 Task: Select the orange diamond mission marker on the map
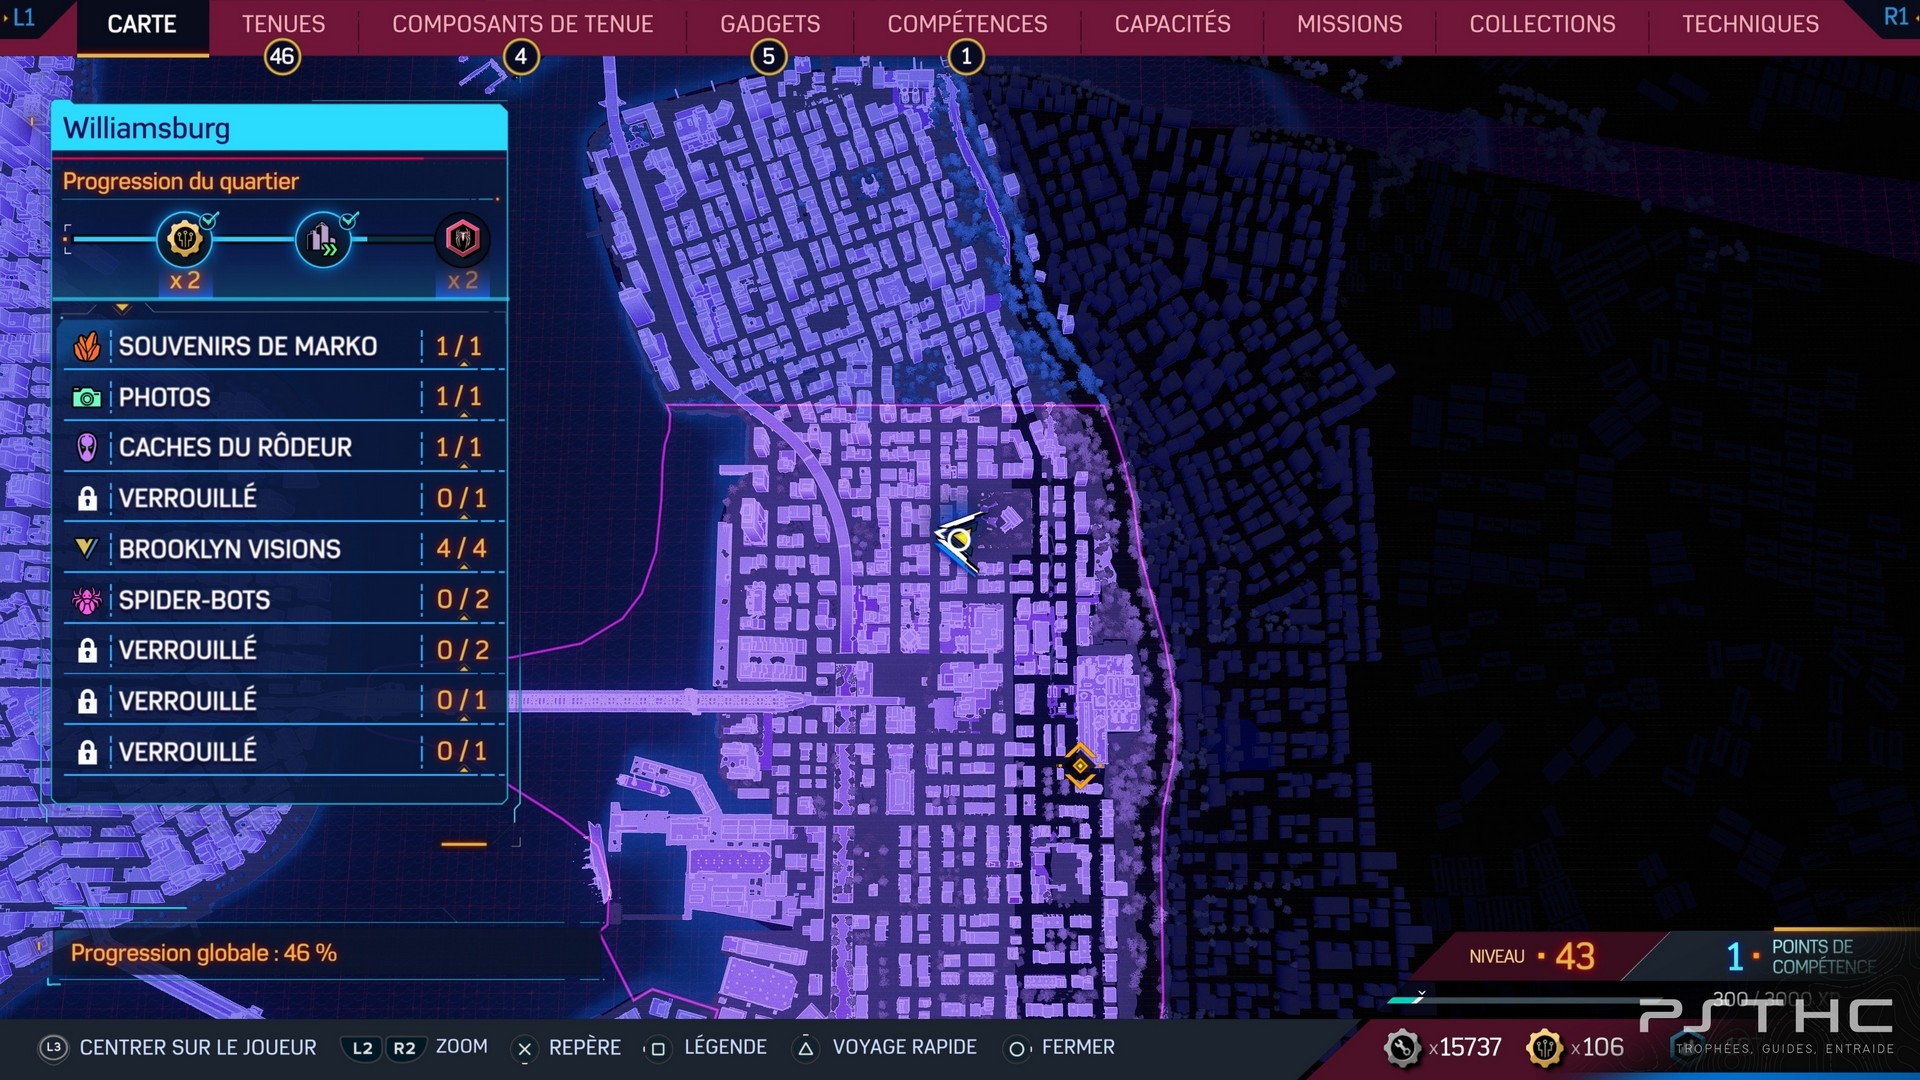(1080, 766)
